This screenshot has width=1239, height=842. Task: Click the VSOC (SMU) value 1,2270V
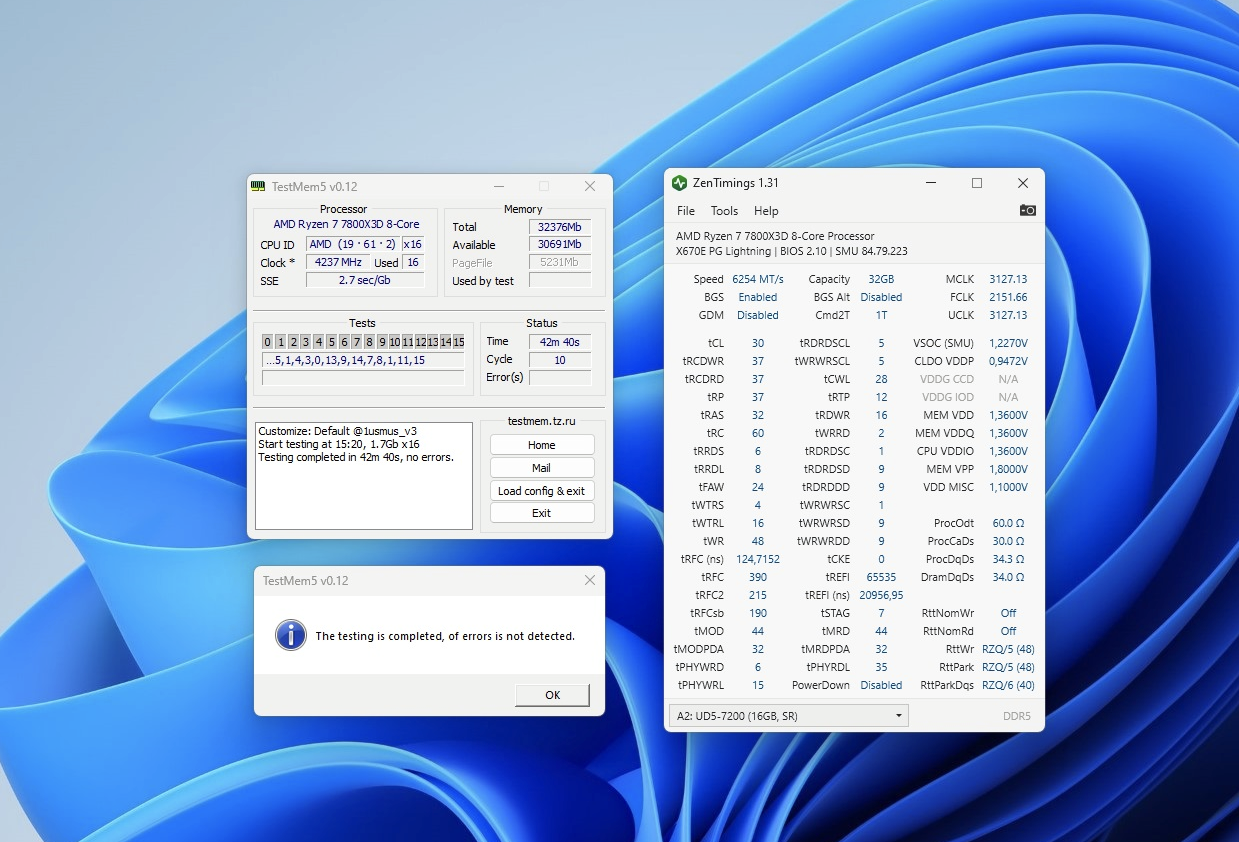point(1008,343)
